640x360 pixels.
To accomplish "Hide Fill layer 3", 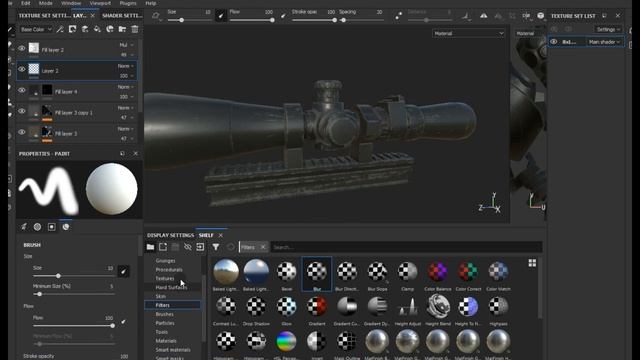I will coord(22,132).
